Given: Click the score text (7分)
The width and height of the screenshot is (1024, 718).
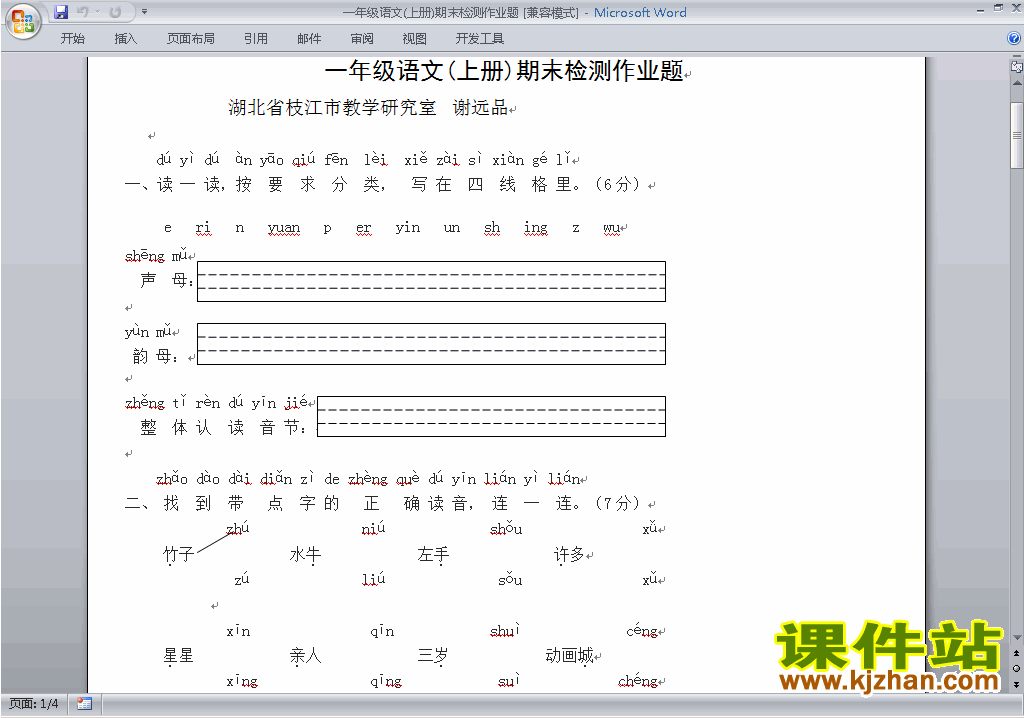Looking at the screenshot, I should point(617,503).
